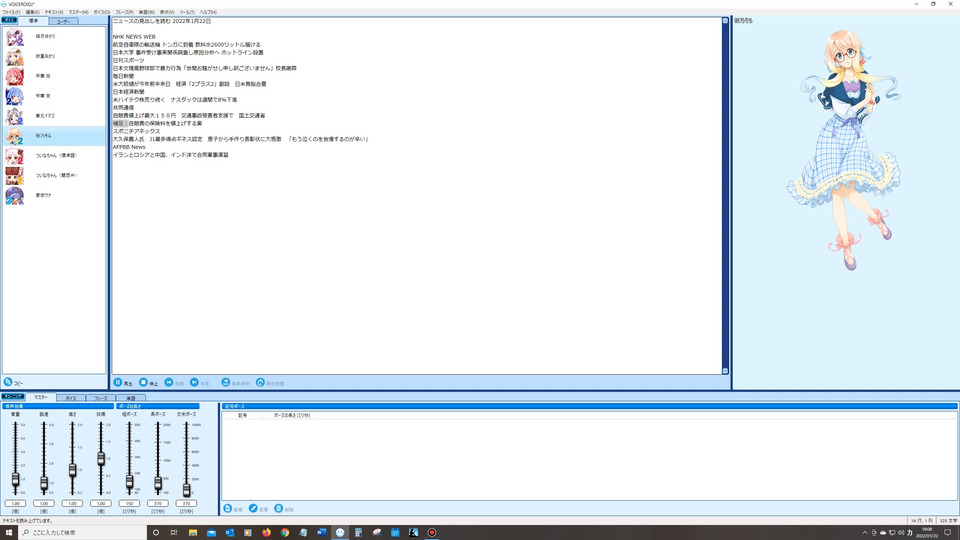Select the 琴葉 茜 voice avatar
Viewport: 960px width, 540px height.
pos(14,77)
